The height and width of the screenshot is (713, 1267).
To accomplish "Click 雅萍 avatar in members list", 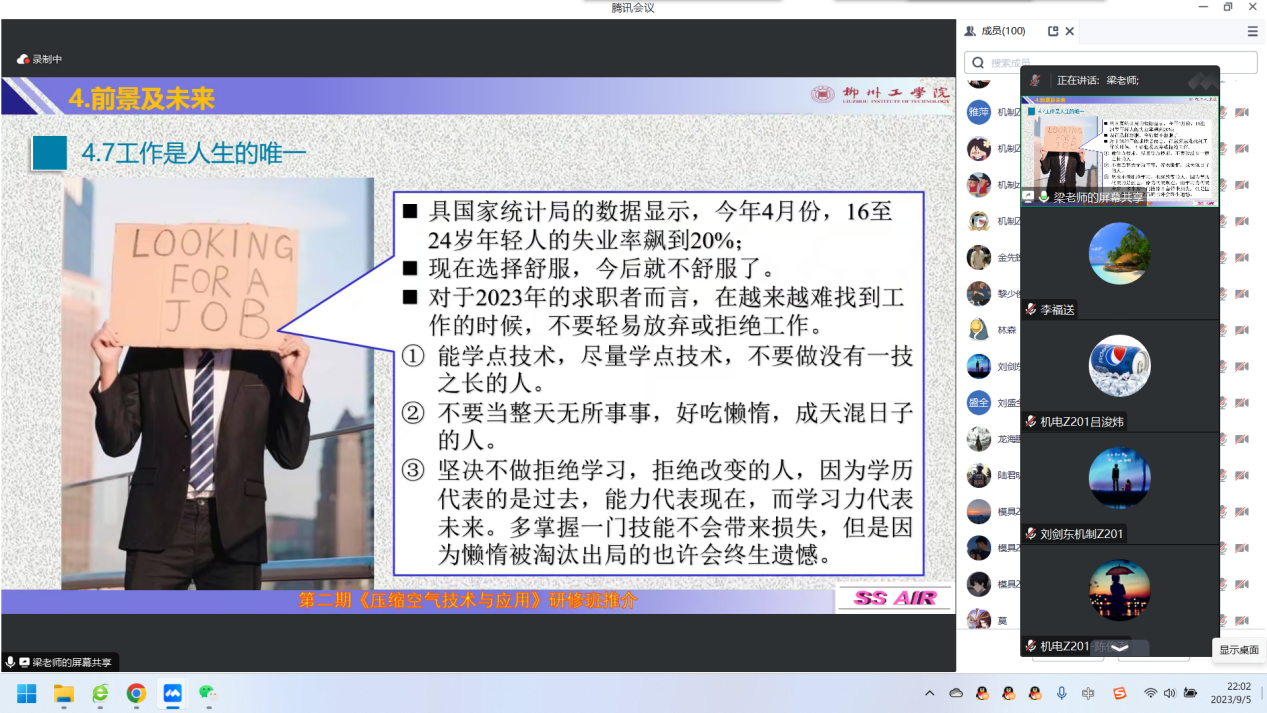I will 979,112.
